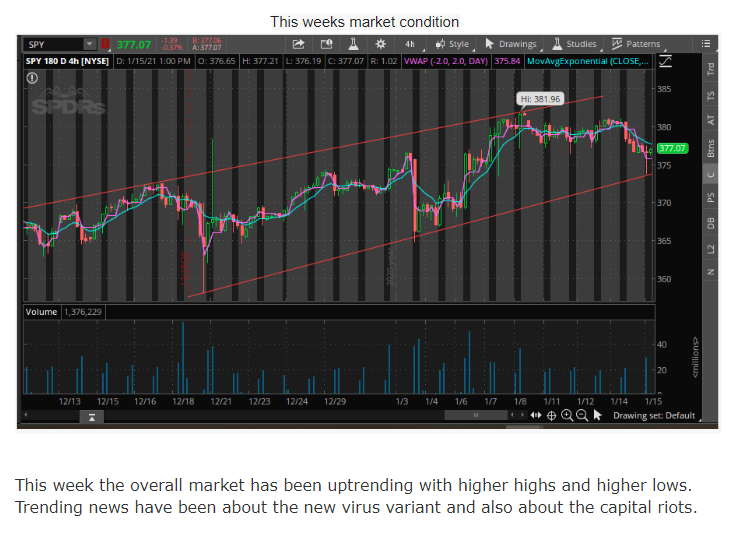This screenshot has height=534, width=739.
Task: Open the 4h timeframe selector
Action: pyautogui.click(x=409, y=44)
